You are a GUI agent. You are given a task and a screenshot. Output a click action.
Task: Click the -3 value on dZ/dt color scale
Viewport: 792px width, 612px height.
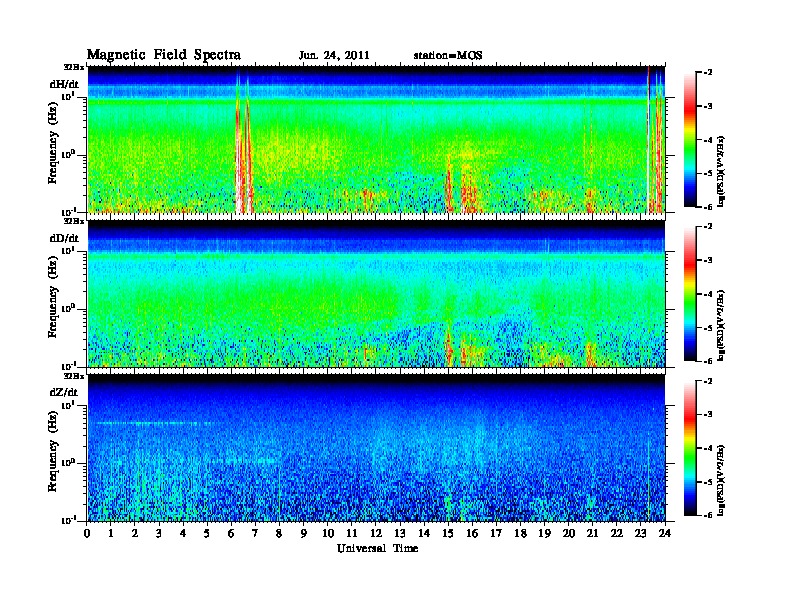(708, 415)
